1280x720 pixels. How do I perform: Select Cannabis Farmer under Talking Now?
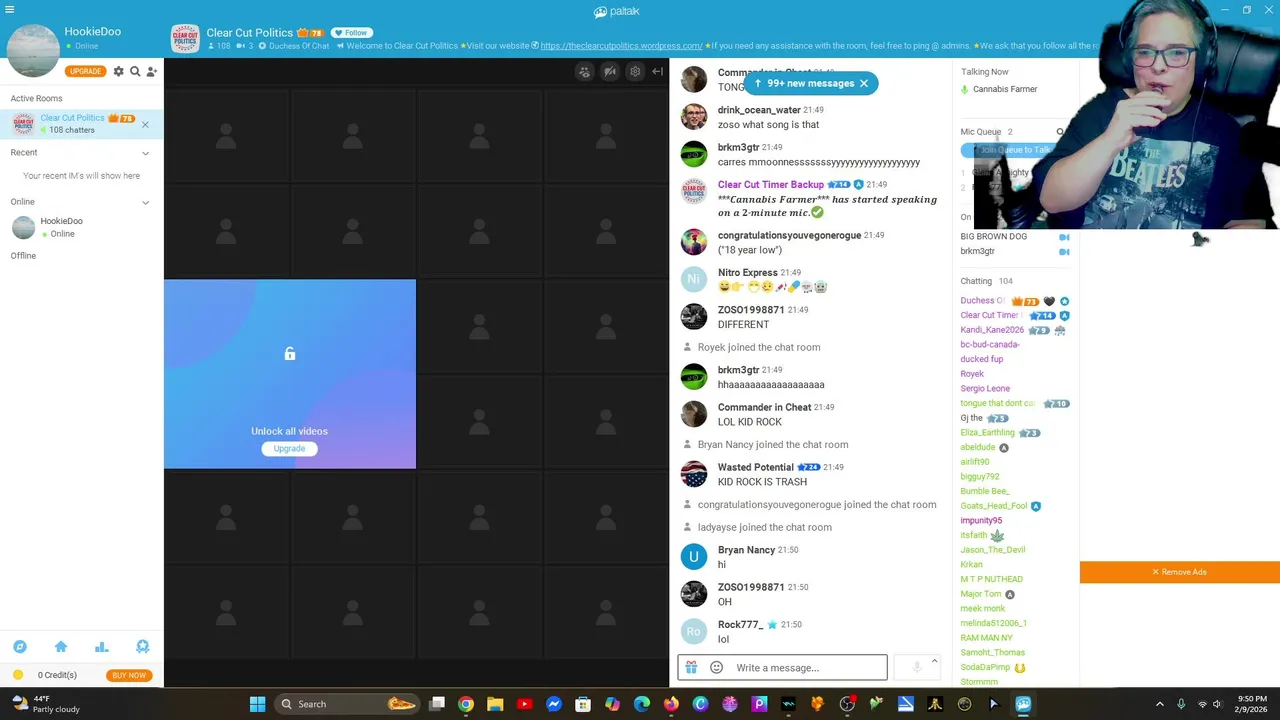1005,89
